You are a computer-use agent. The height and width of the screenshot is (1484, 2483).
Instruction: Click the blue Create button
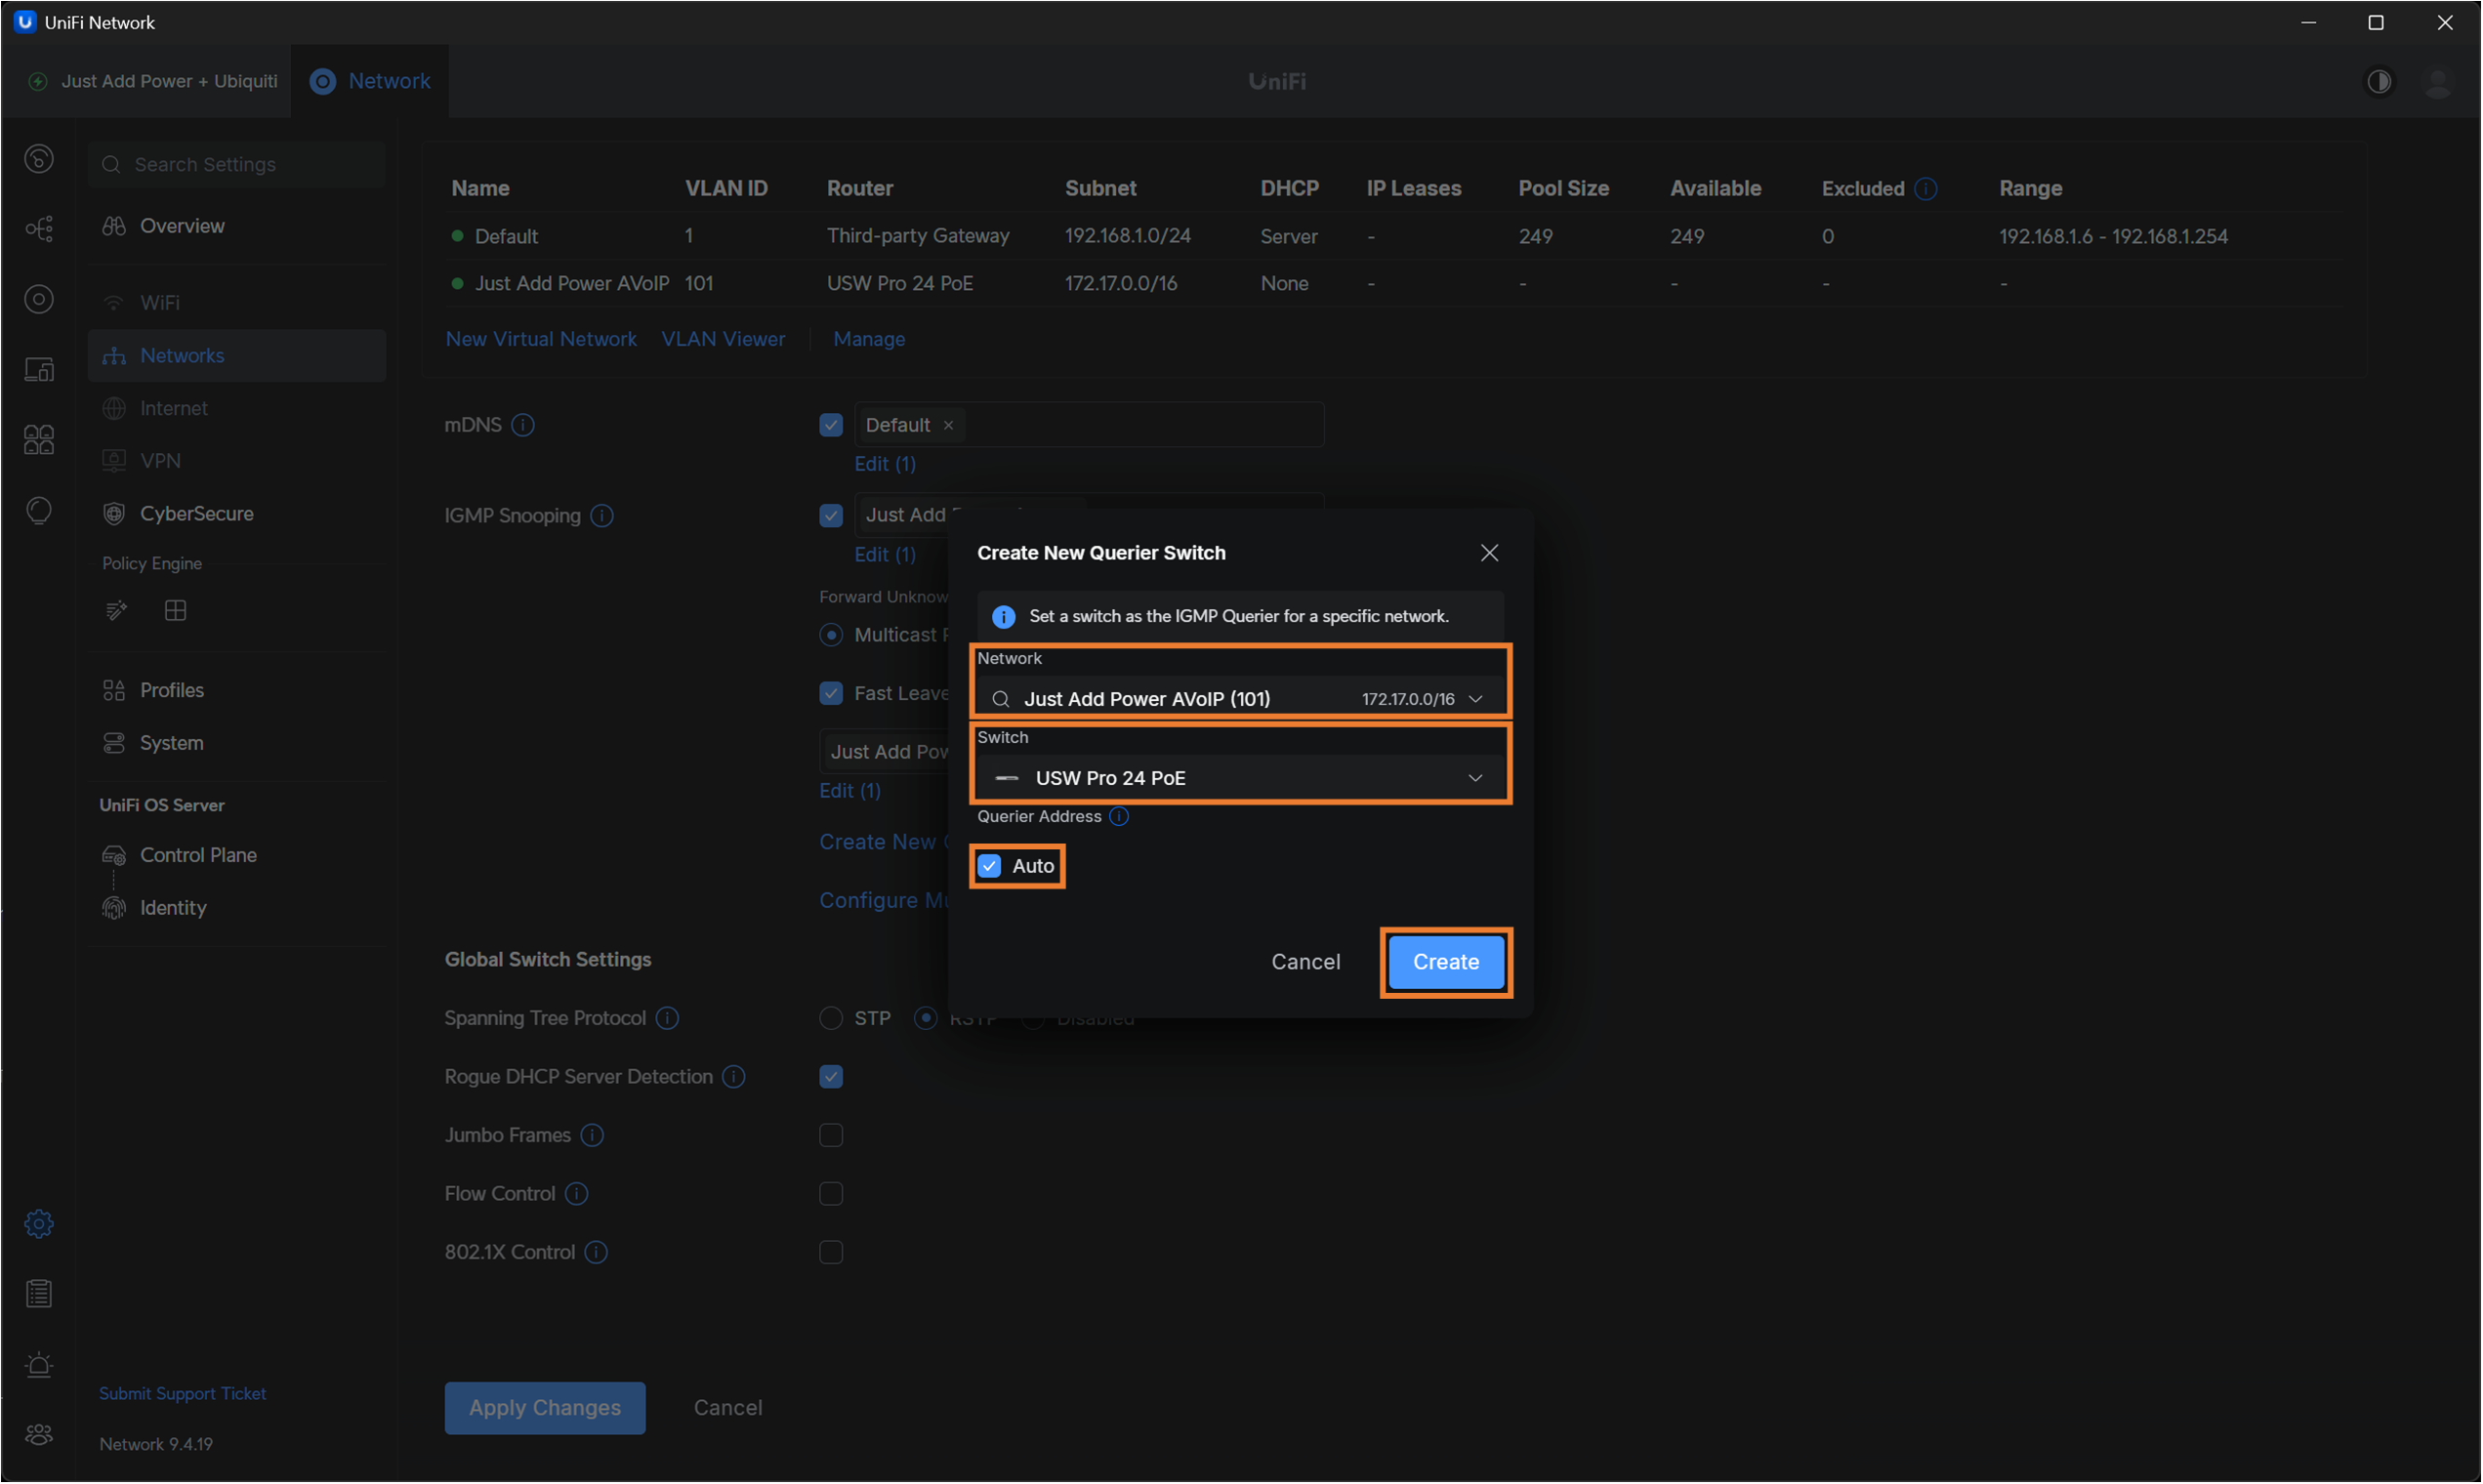click(1445, 962)
